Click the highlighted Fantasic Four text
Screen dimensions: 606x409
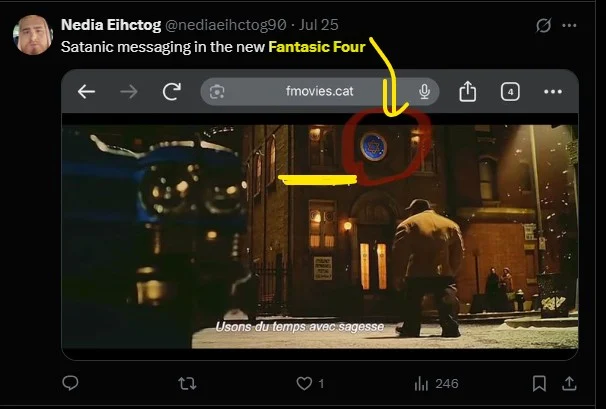317,47
